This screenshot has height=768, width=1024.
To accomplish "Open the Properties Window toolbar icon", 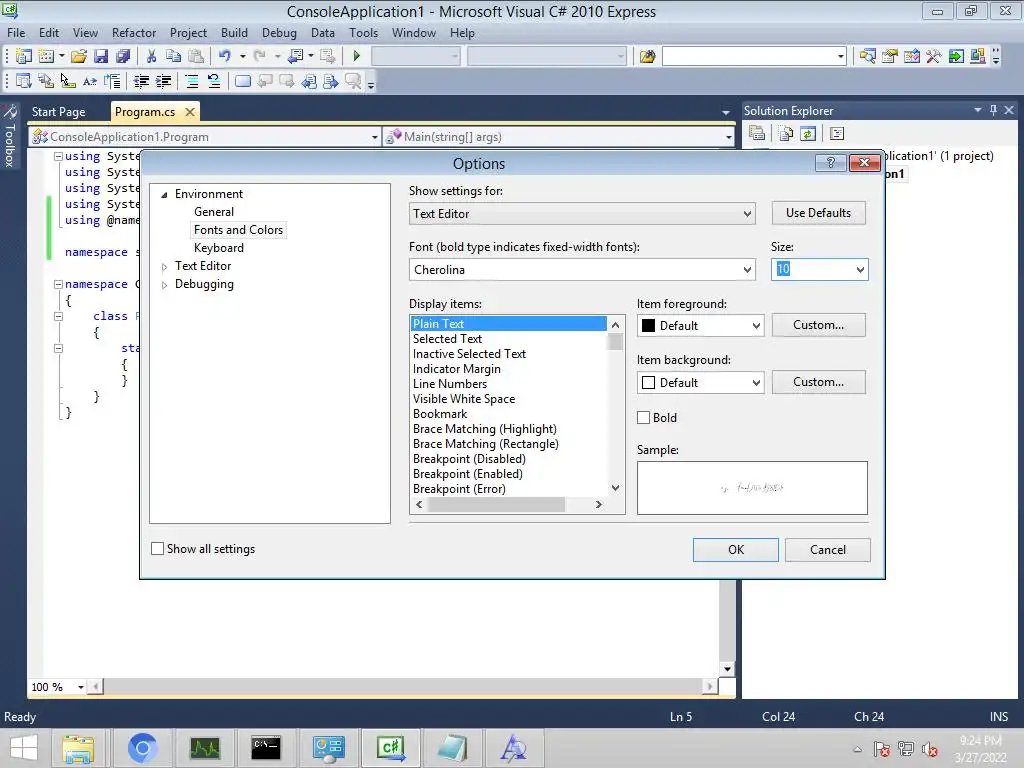I will [x=889, y=56].
